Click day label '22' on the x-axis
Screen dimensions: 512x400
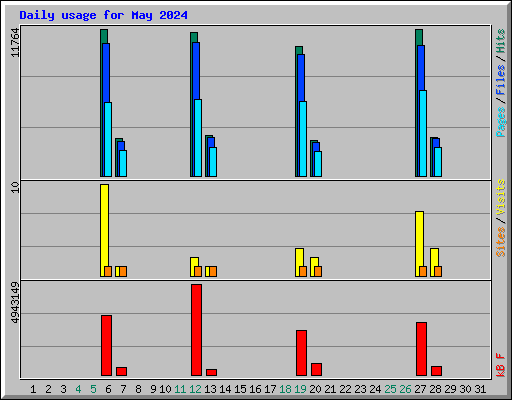coord(345,389)
